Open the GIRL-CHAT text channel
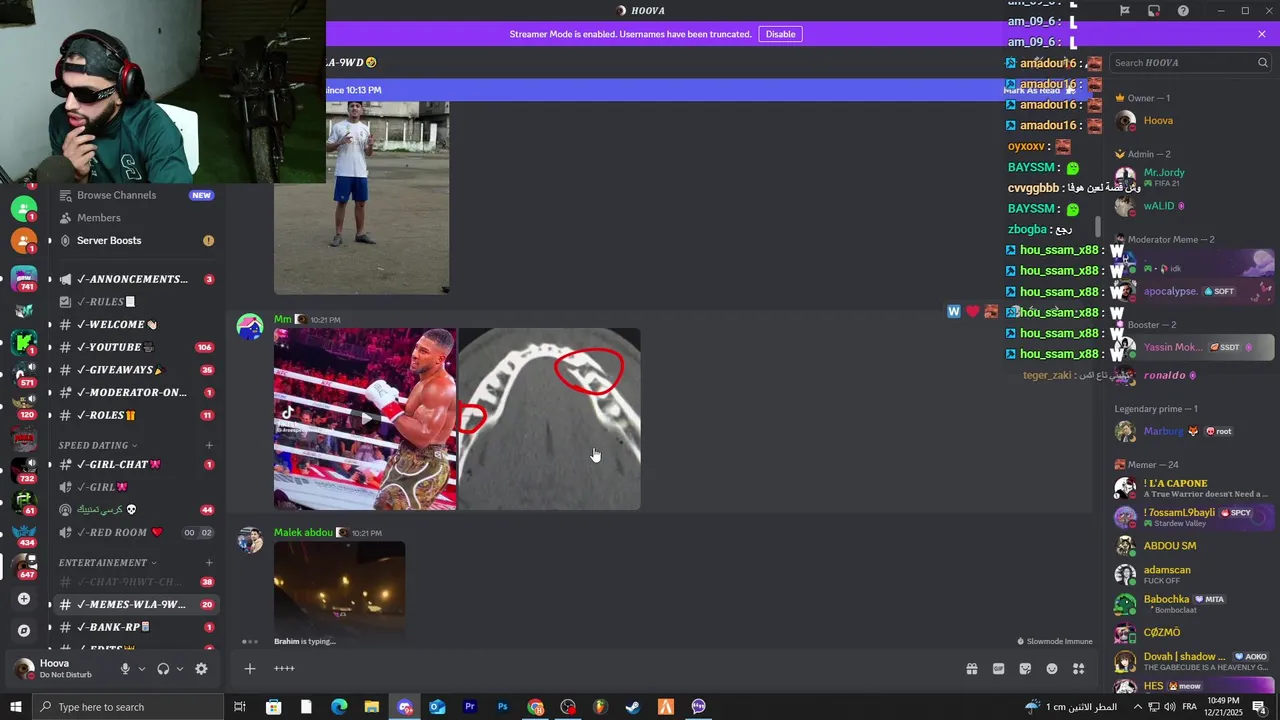This screenshot has height=720, width=1280. (x=136, y=465)
